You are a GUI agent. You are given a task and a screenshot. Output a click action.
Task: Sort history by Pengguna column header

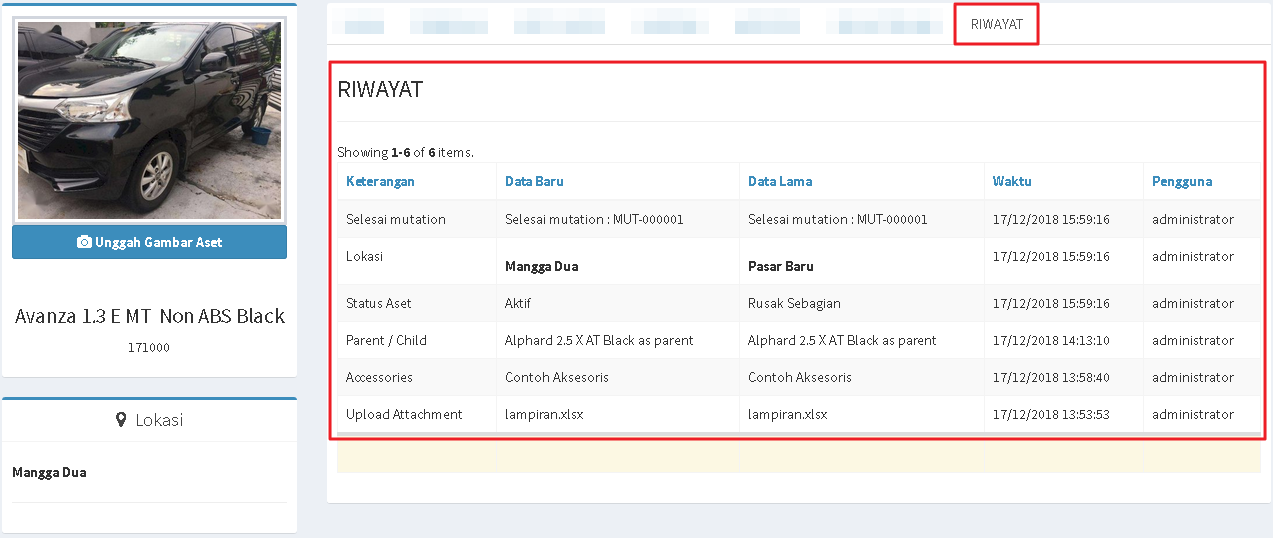pos(1181,181)
